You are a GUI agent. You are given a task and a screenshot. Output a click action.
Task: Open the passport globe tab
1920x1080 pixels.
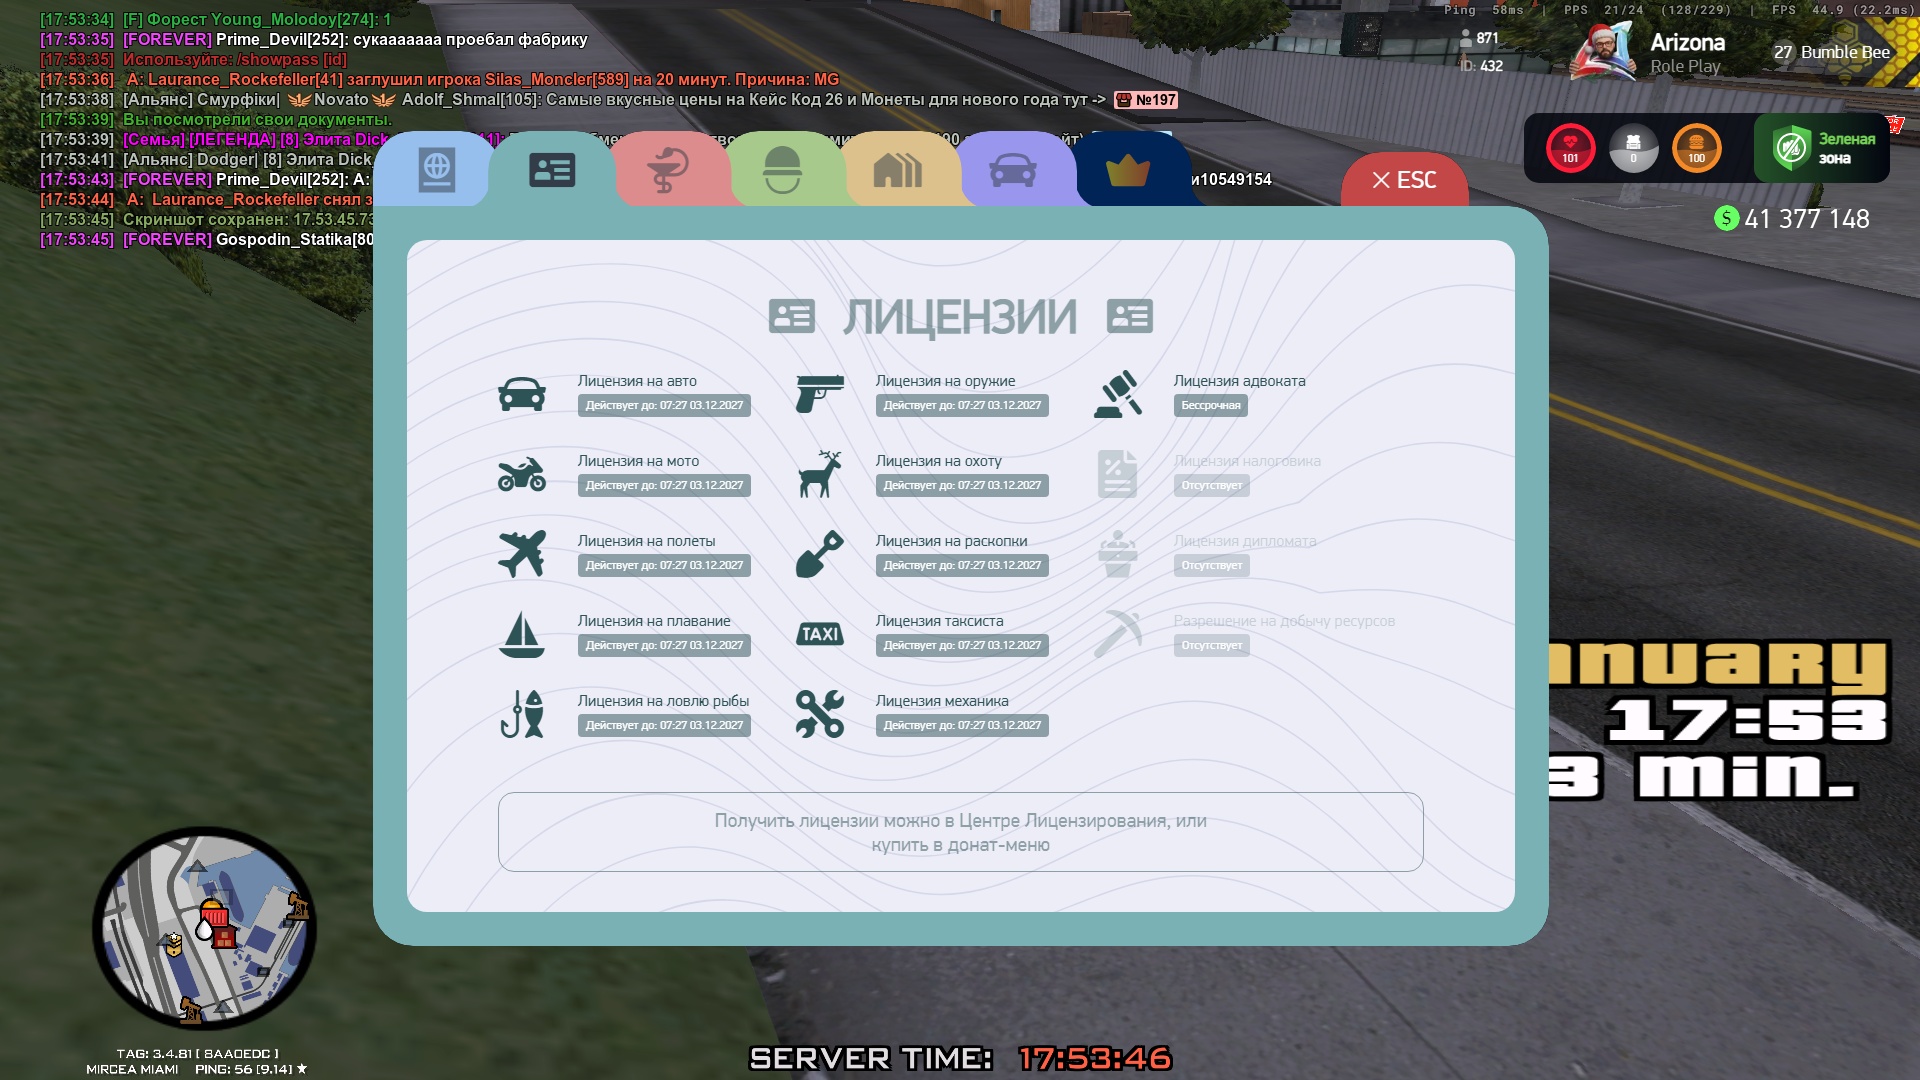tap(436, 171)
